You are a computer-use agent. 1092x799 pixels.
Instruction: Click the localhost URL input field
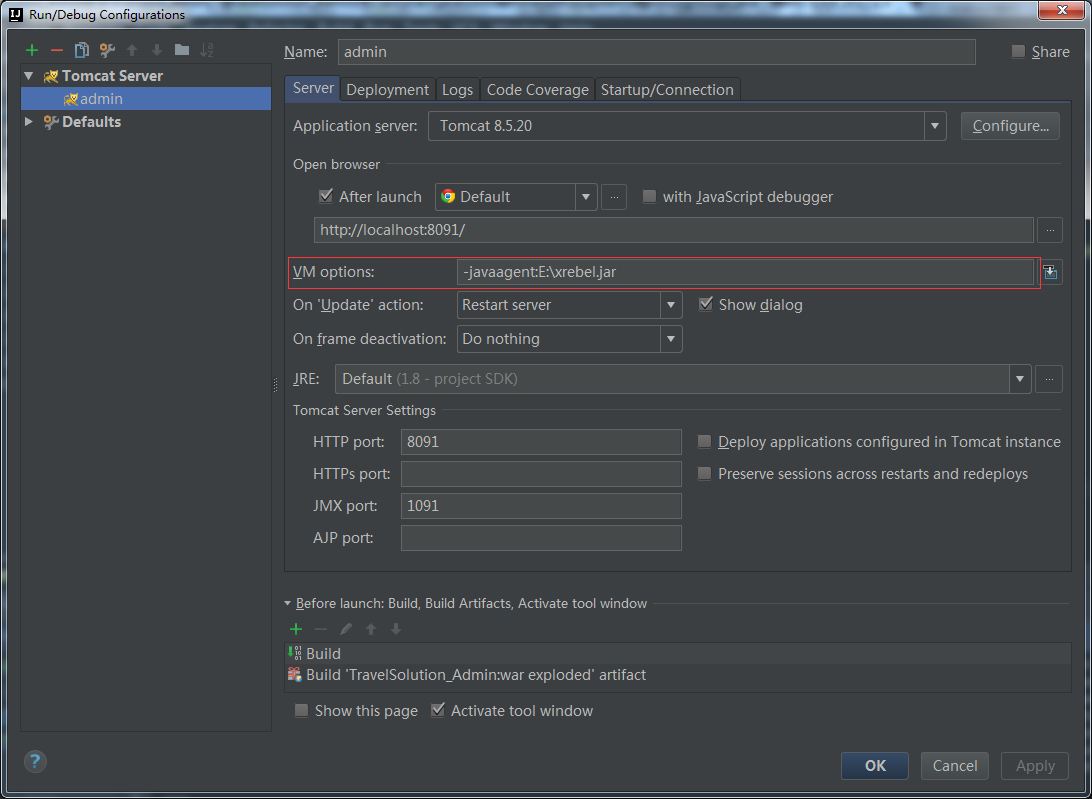(x=673, y=230)
